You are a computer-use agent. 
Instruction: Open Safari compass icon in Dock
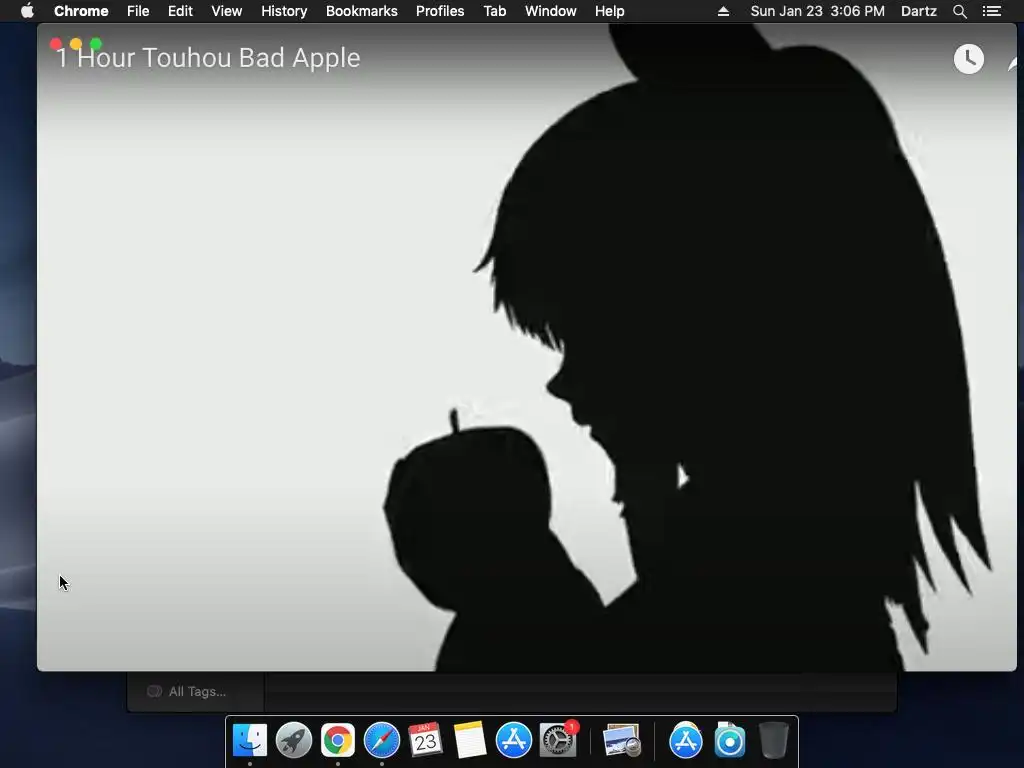coord(381,741)
